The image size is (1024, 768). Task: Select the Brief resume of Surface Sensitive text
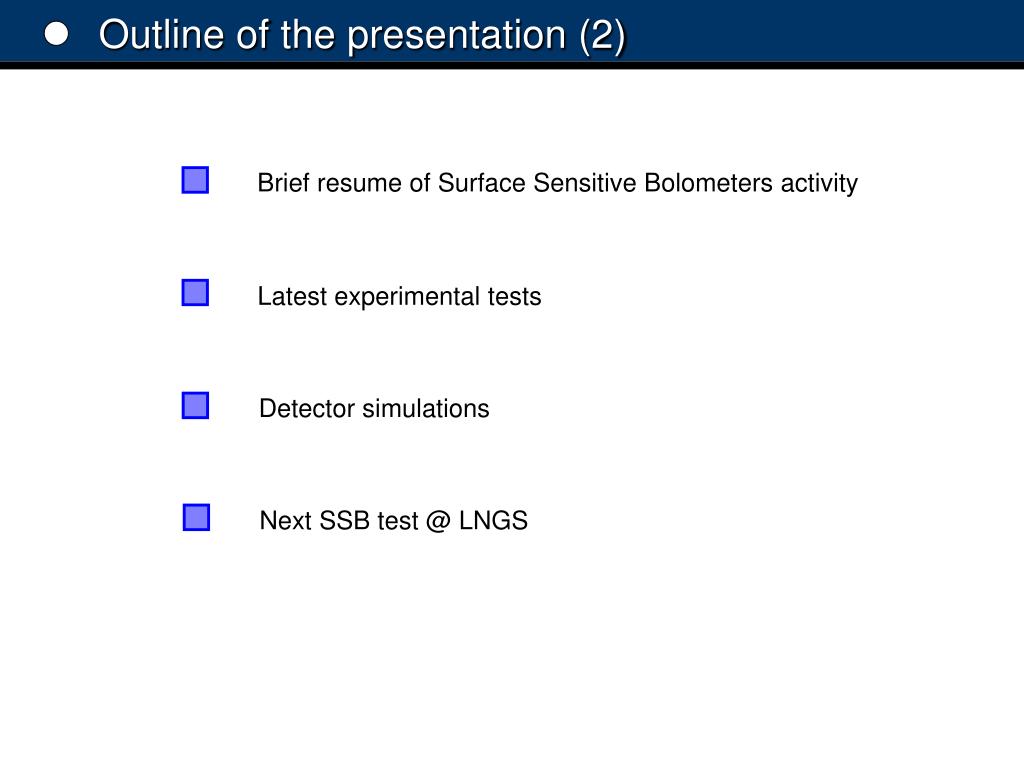point(447,183)
